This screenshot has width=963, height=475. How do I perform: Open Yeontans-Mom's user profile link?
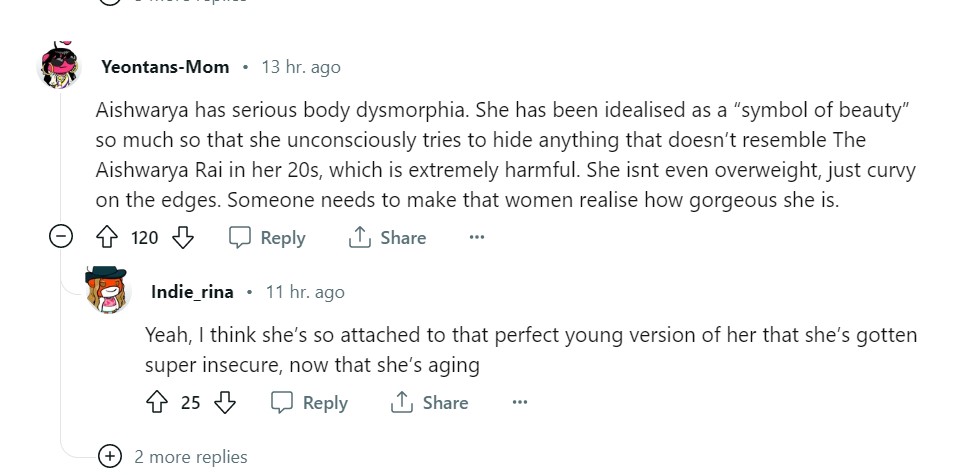coord(165,67)
